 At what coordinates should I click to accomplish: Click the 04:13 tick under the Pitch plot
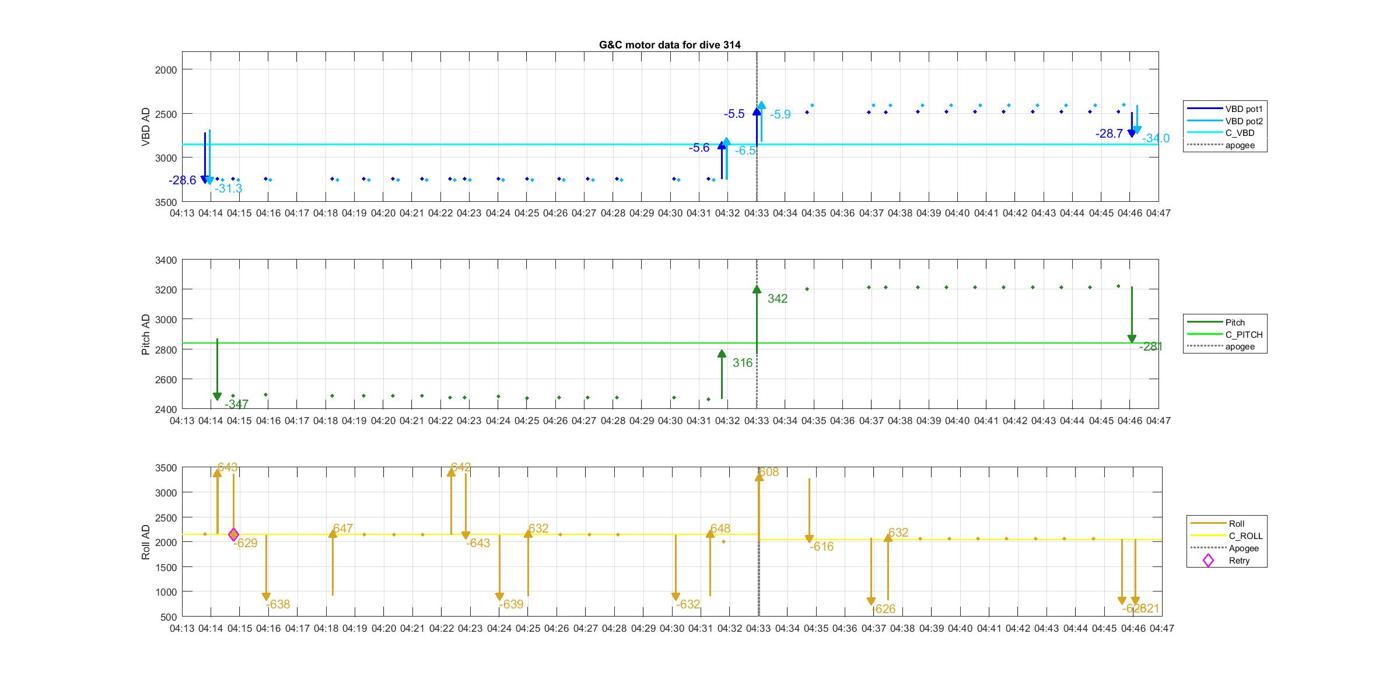182,421
